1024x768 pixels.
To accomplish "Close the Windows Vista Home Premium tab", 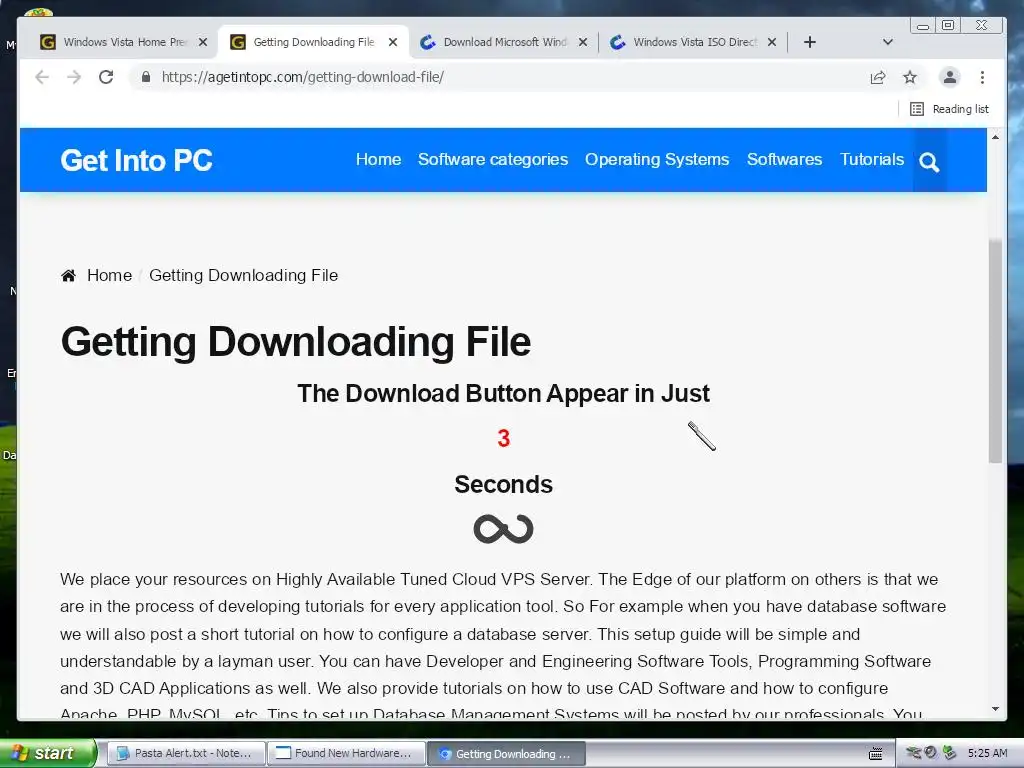I will tap(203, 42).
